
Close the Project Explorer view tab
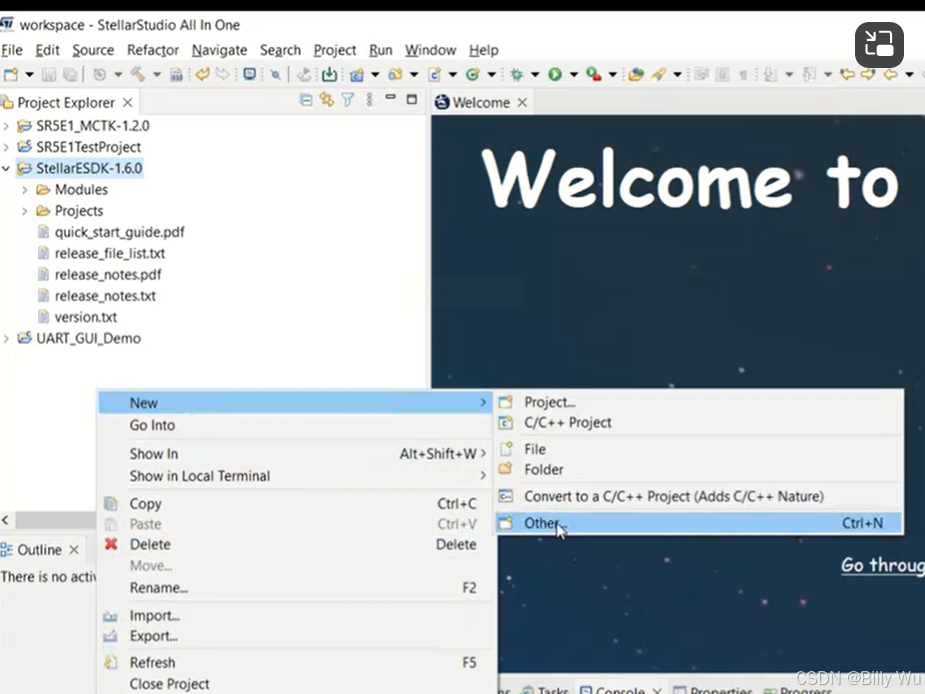tap(127, 102)
